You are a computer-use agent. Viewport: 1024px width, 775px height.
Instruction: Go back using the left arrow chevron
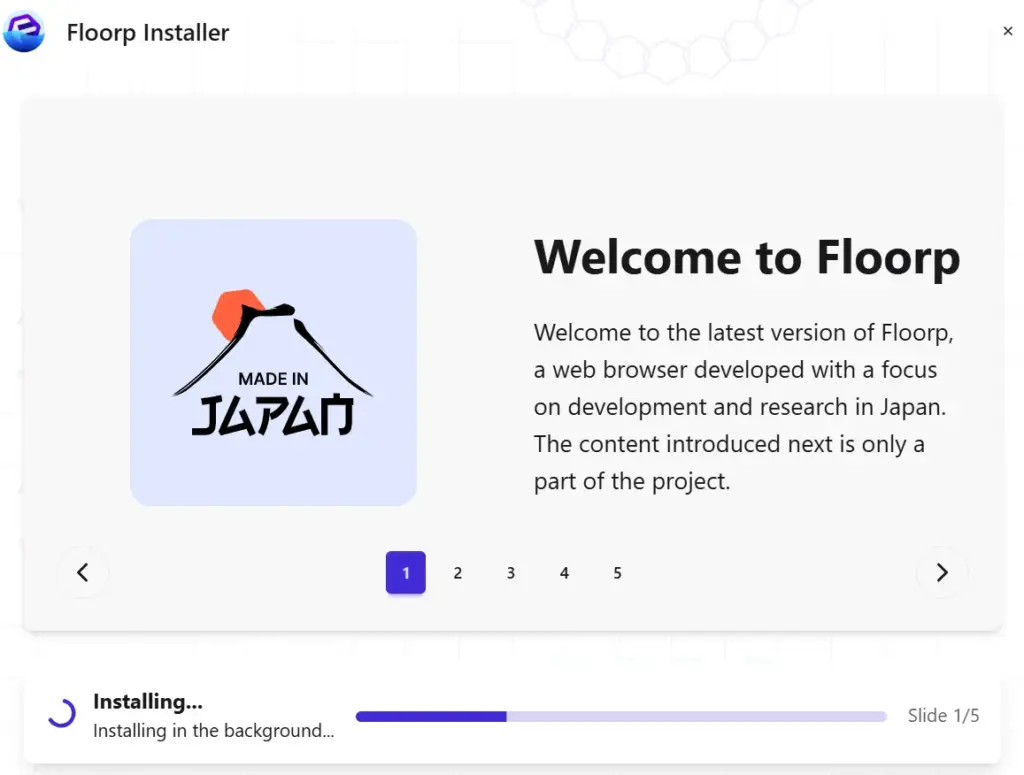point(83,572)
